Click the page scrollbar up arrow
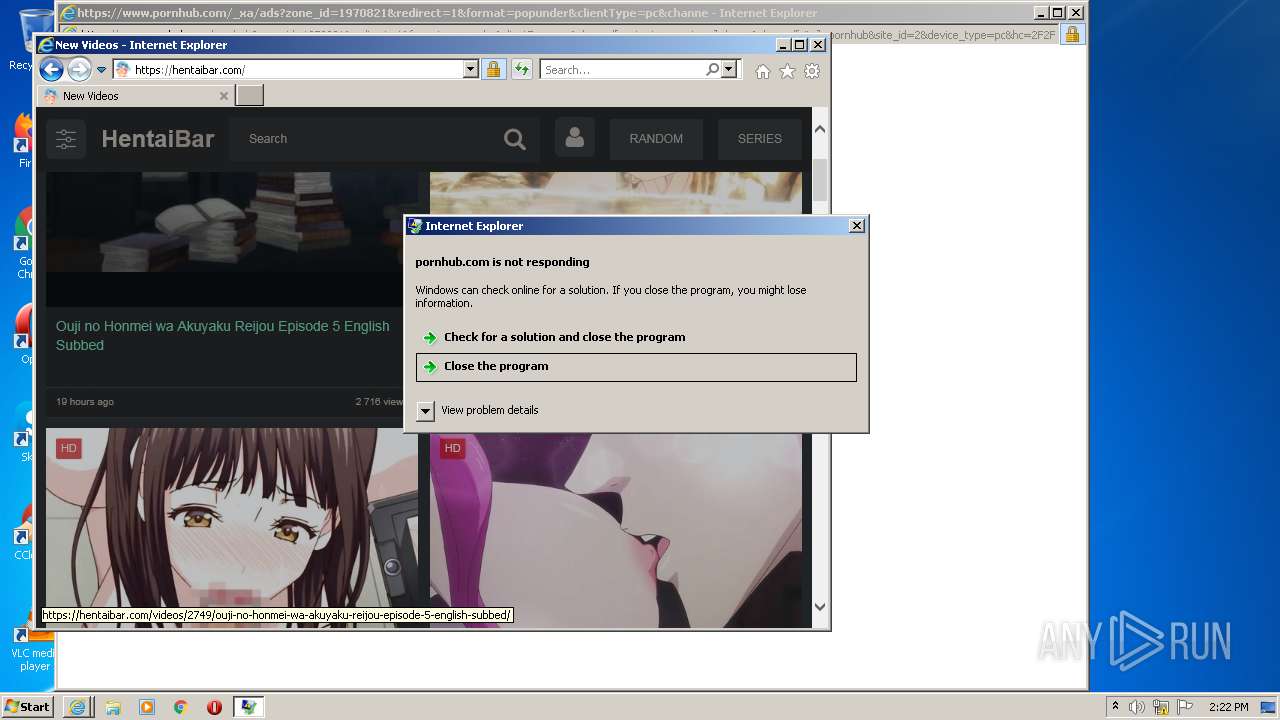This screenshot has width=1280, height=720. click(820, 129)
